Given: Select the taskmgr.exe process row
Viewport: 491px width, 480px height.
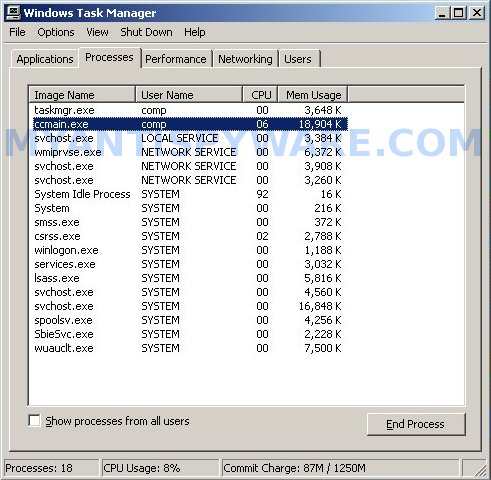Looking at the screenshot, I should tap(190, 110).
